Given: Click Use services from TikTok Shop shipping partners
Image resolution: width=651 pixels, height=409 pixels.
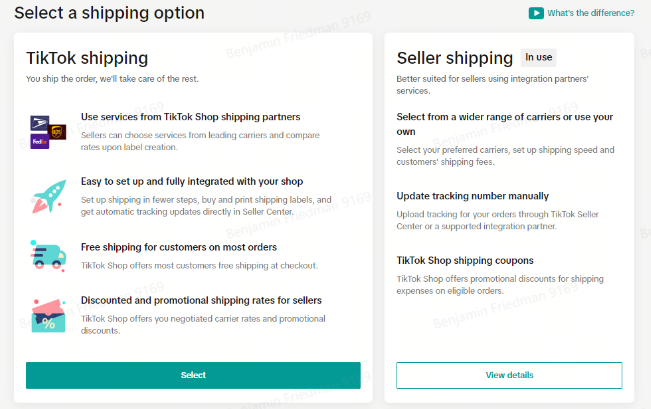Looking at the screenshot, I should click(x=191, y=117).
